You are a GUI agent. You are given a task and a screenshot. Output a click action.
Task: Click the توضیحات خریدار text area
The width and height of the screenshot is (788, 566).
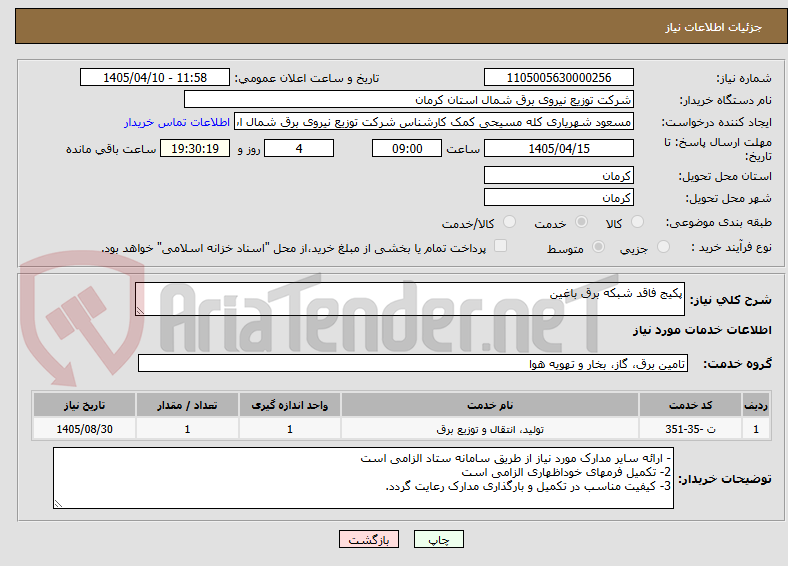[x=363, y=478]
